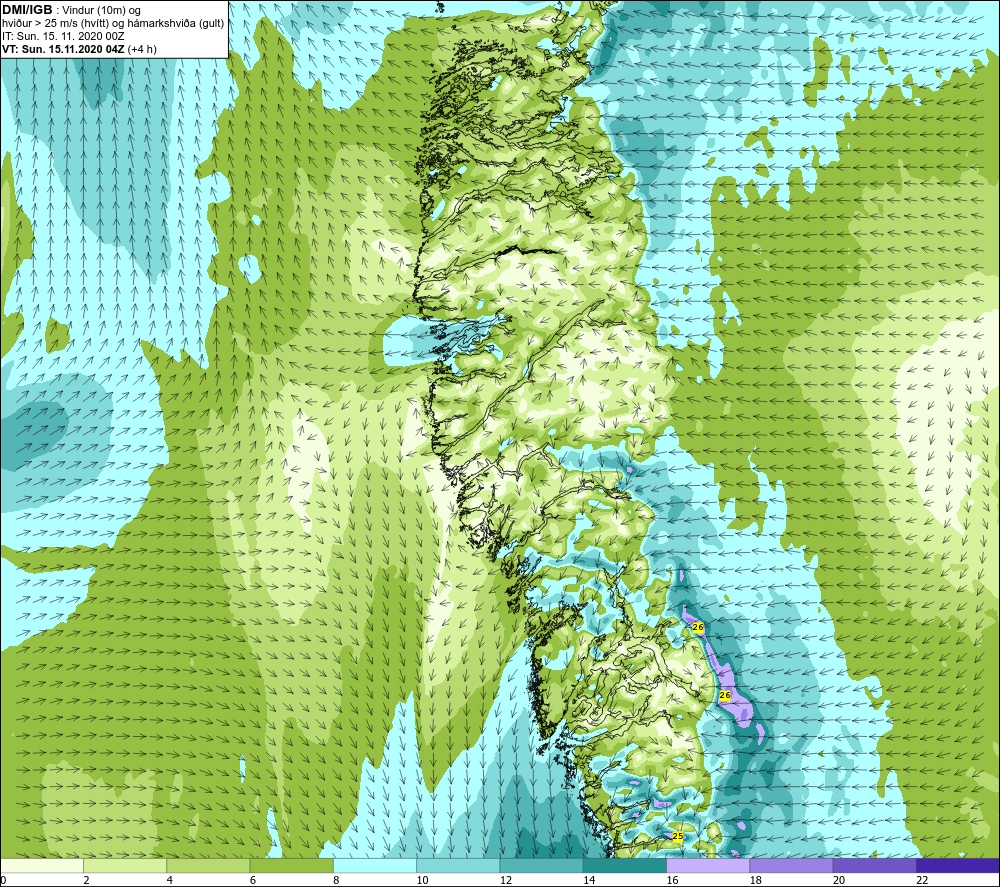Click the scale value 10
Image resolution: width=1000 pixels, height=887 pixels.
(422, 881)
